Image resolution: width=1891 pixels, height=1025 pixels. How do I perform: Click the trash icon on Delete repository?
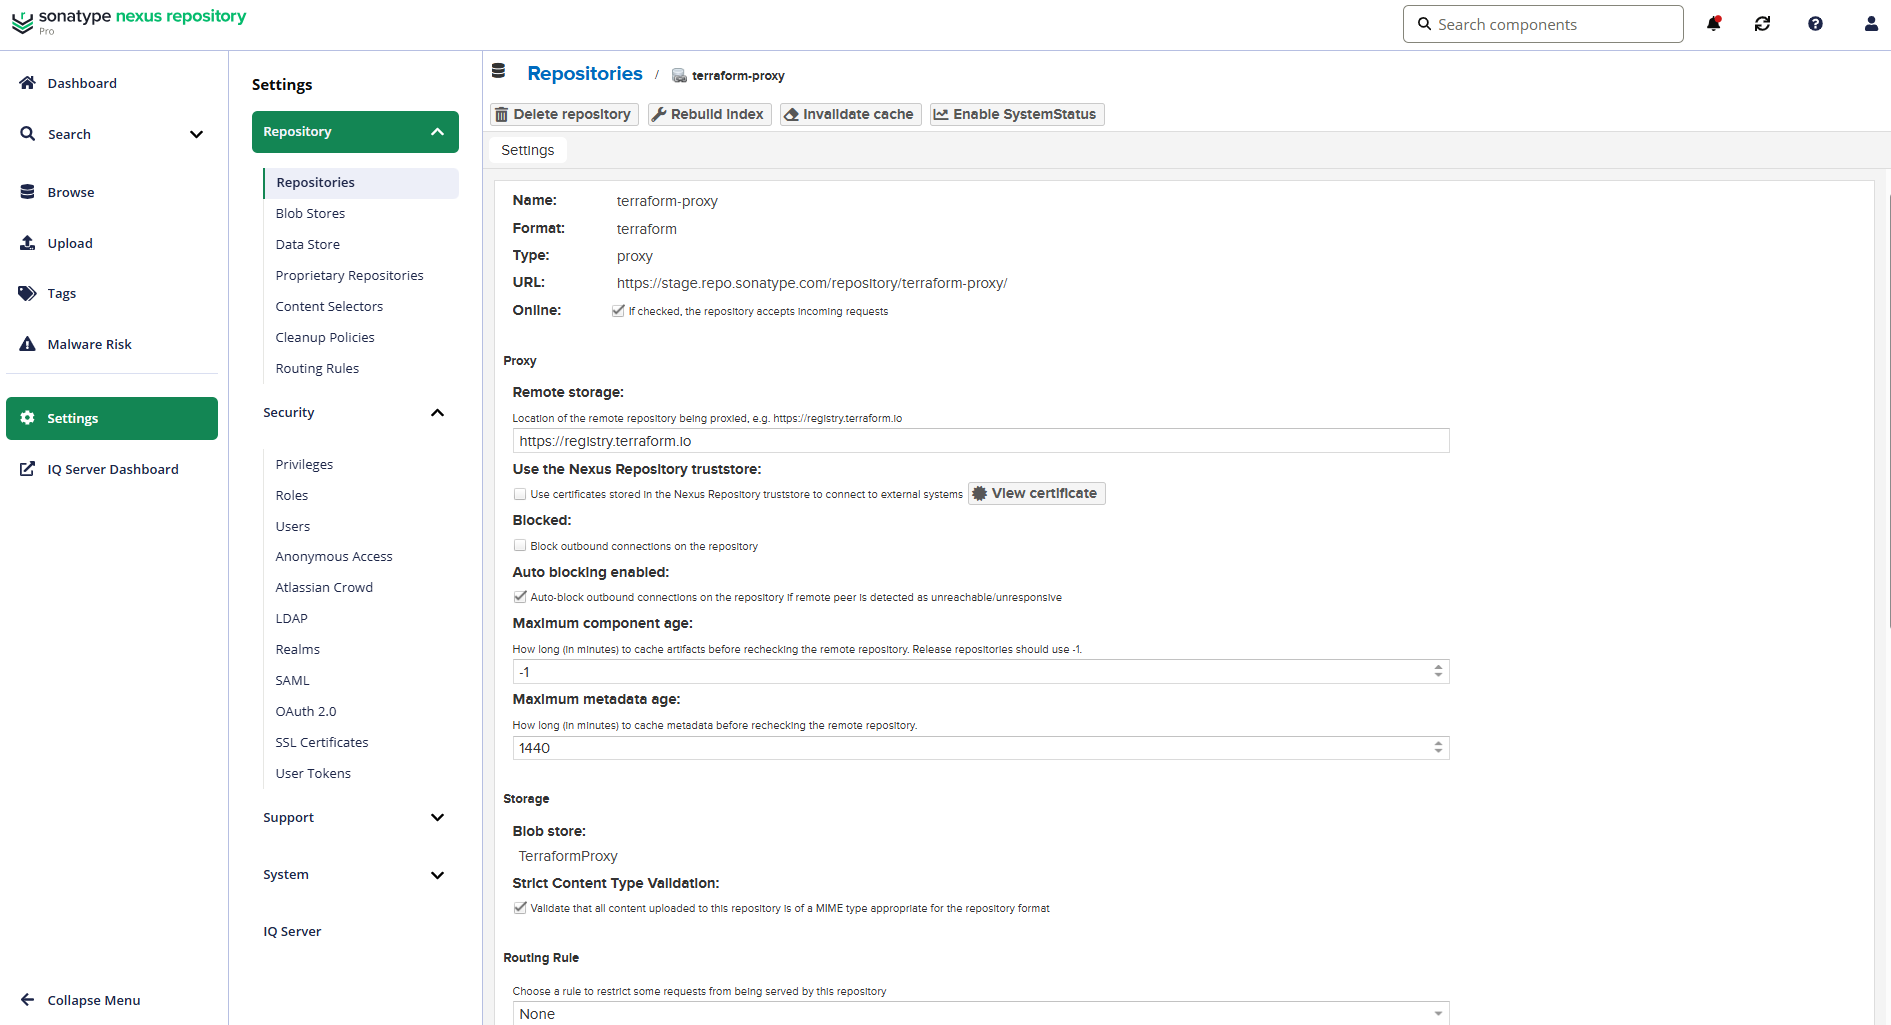click(502, 115)
